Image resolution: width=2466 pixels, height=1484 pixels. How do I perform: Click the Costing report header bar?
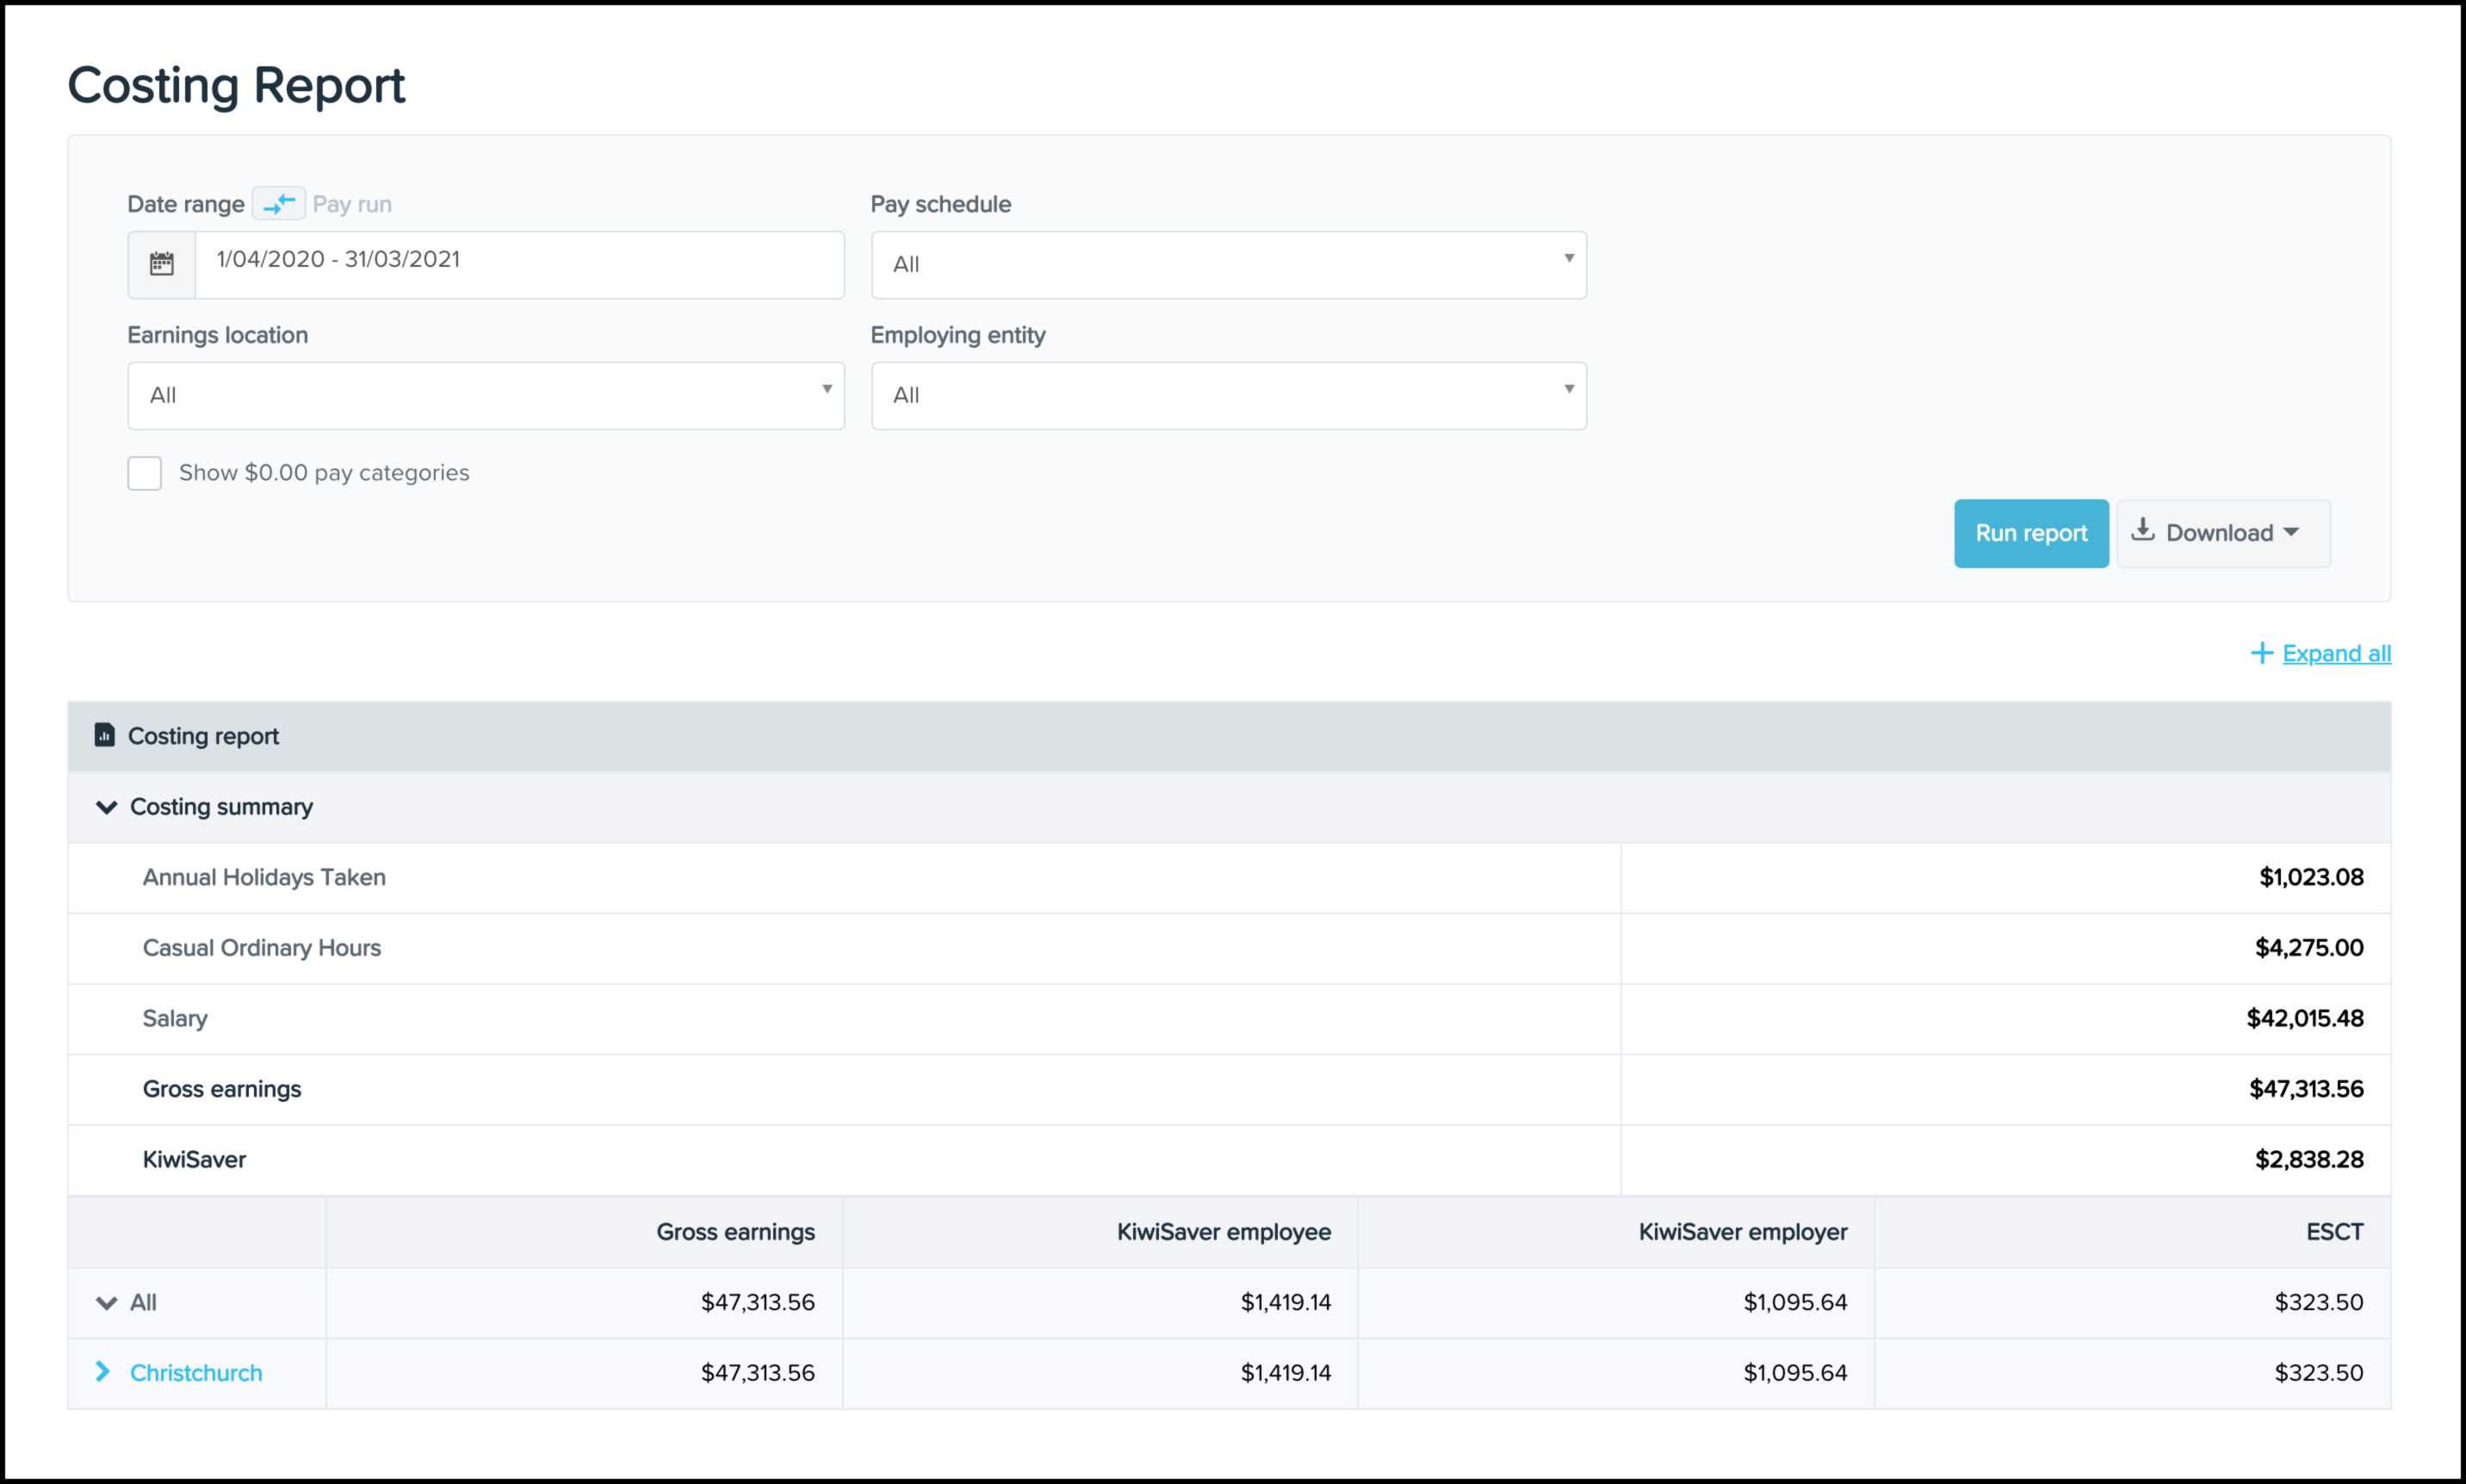[x=1229, y=736]
